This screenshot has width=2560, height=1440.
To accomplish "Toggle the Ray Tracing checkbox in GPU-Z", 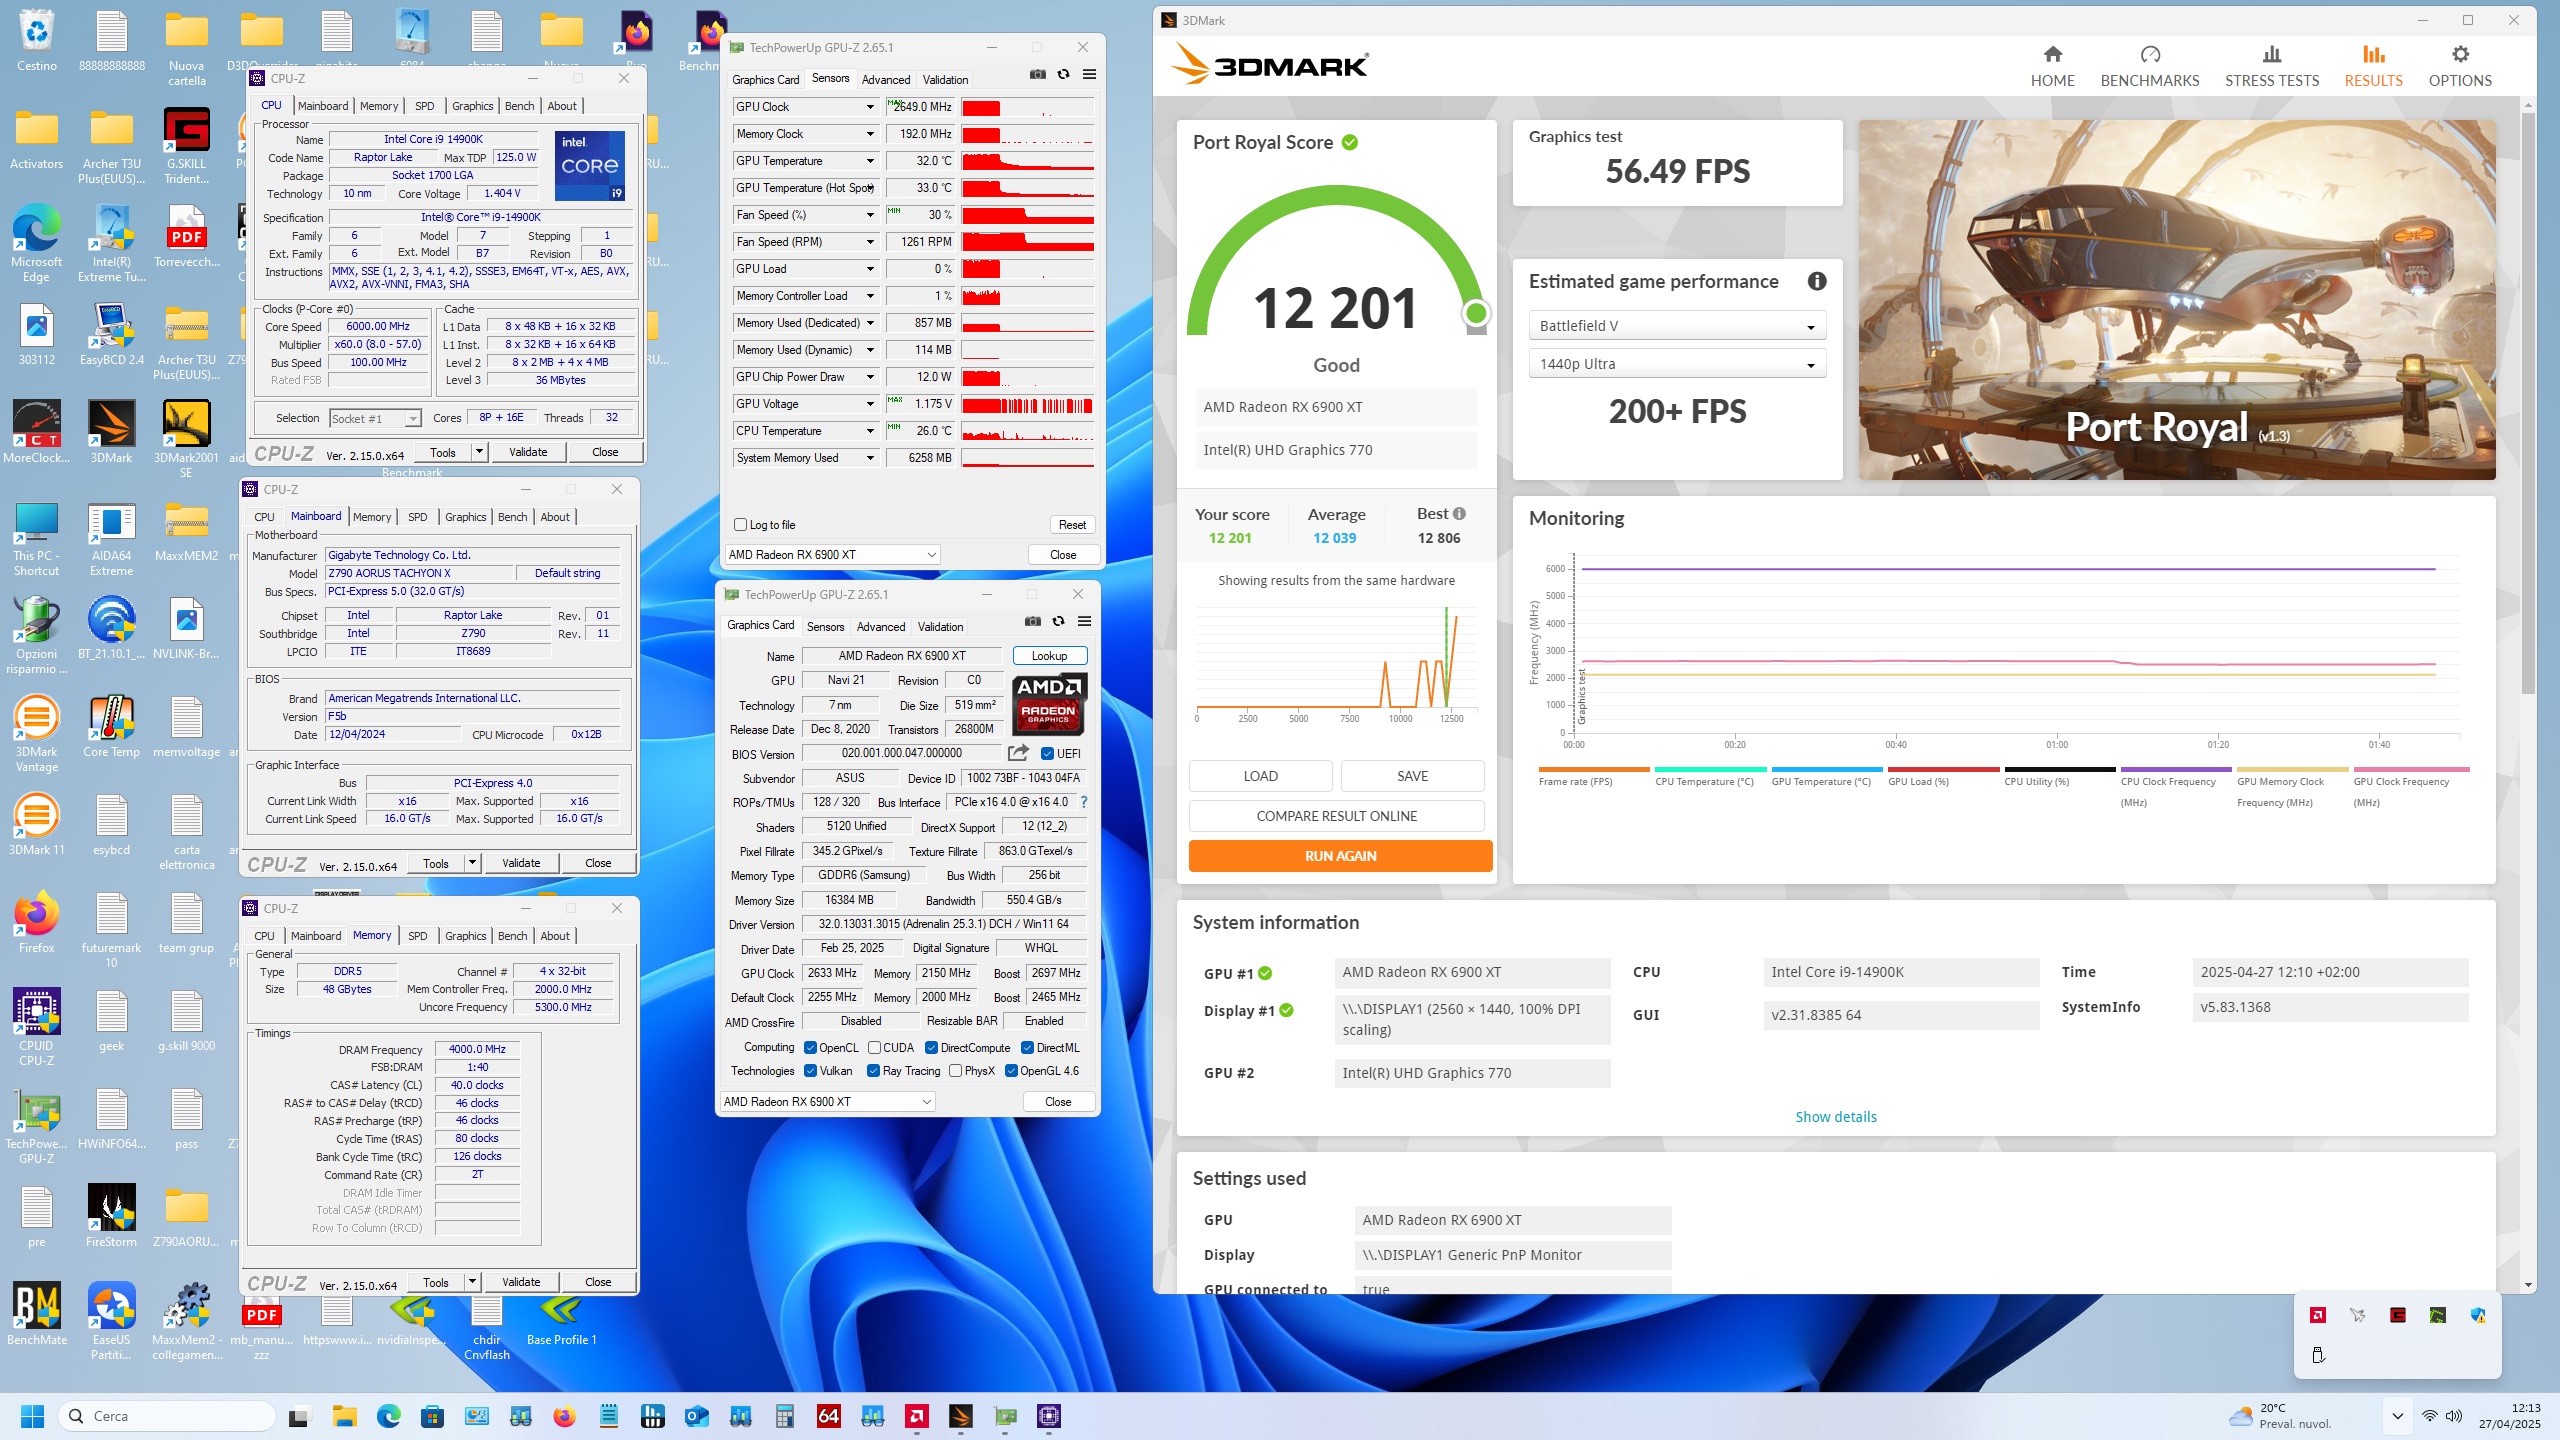I will (x=873, y=1071).
